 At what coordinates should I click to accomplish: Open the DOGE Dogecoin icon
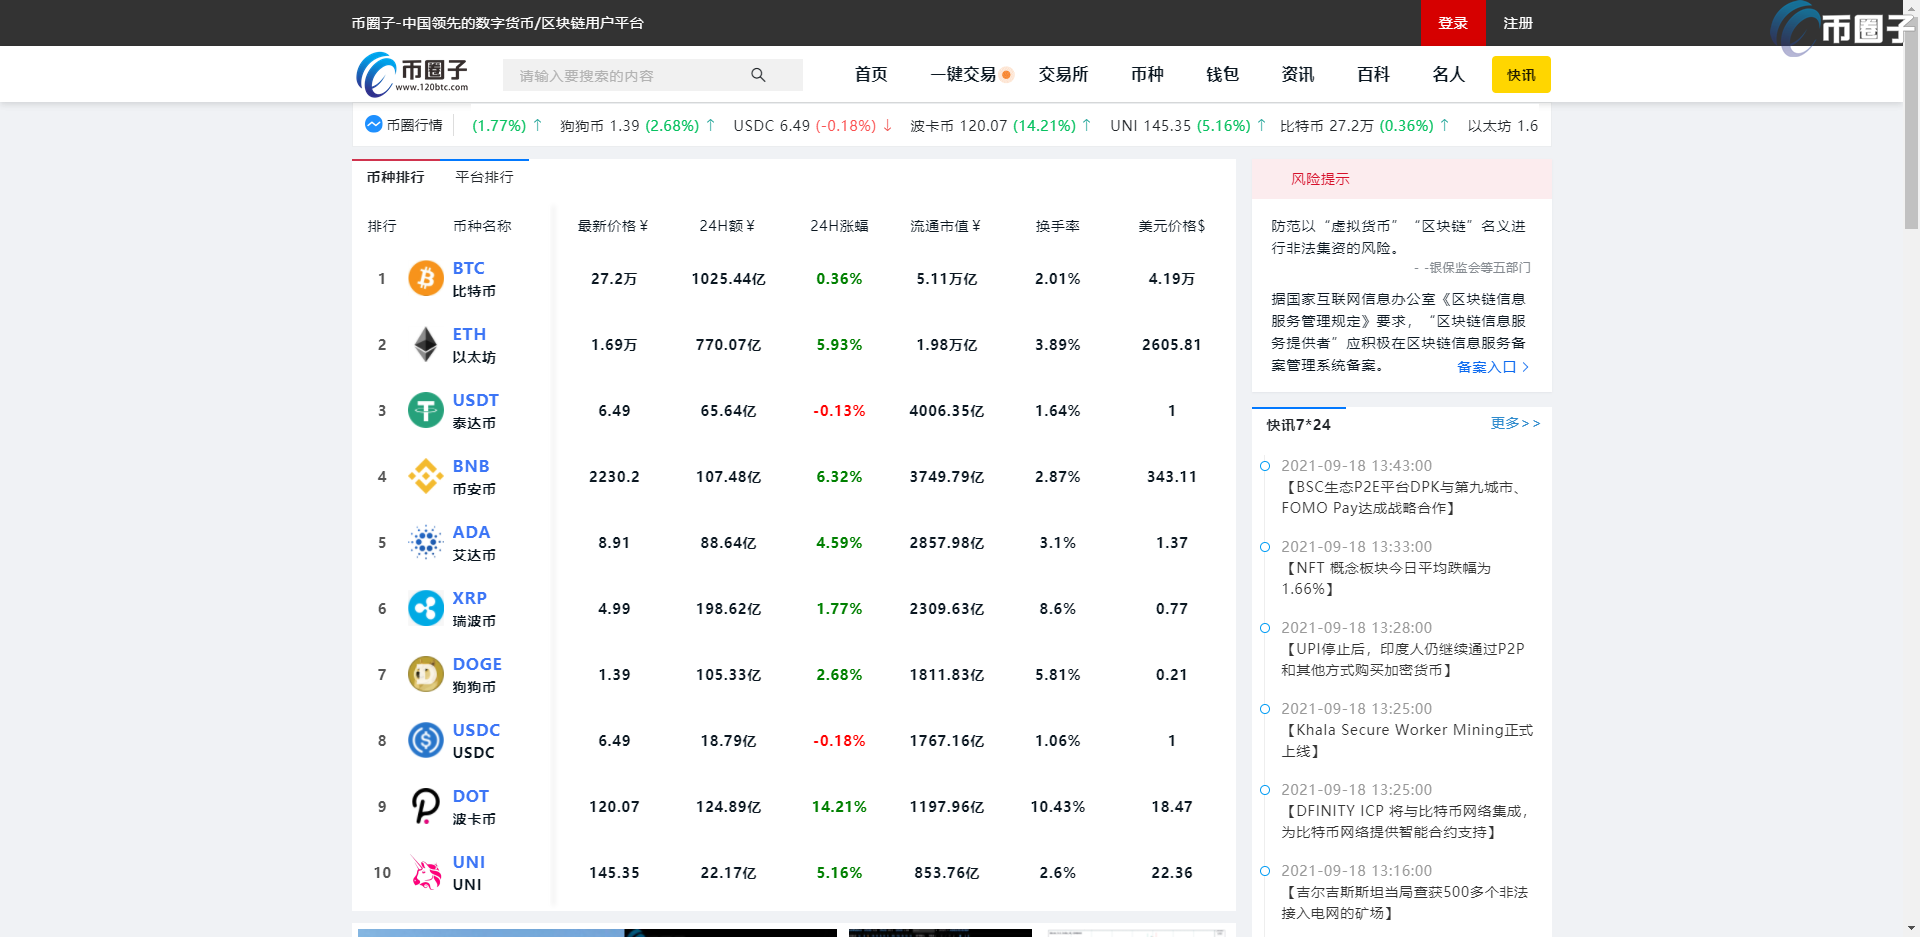click(426, 674)
